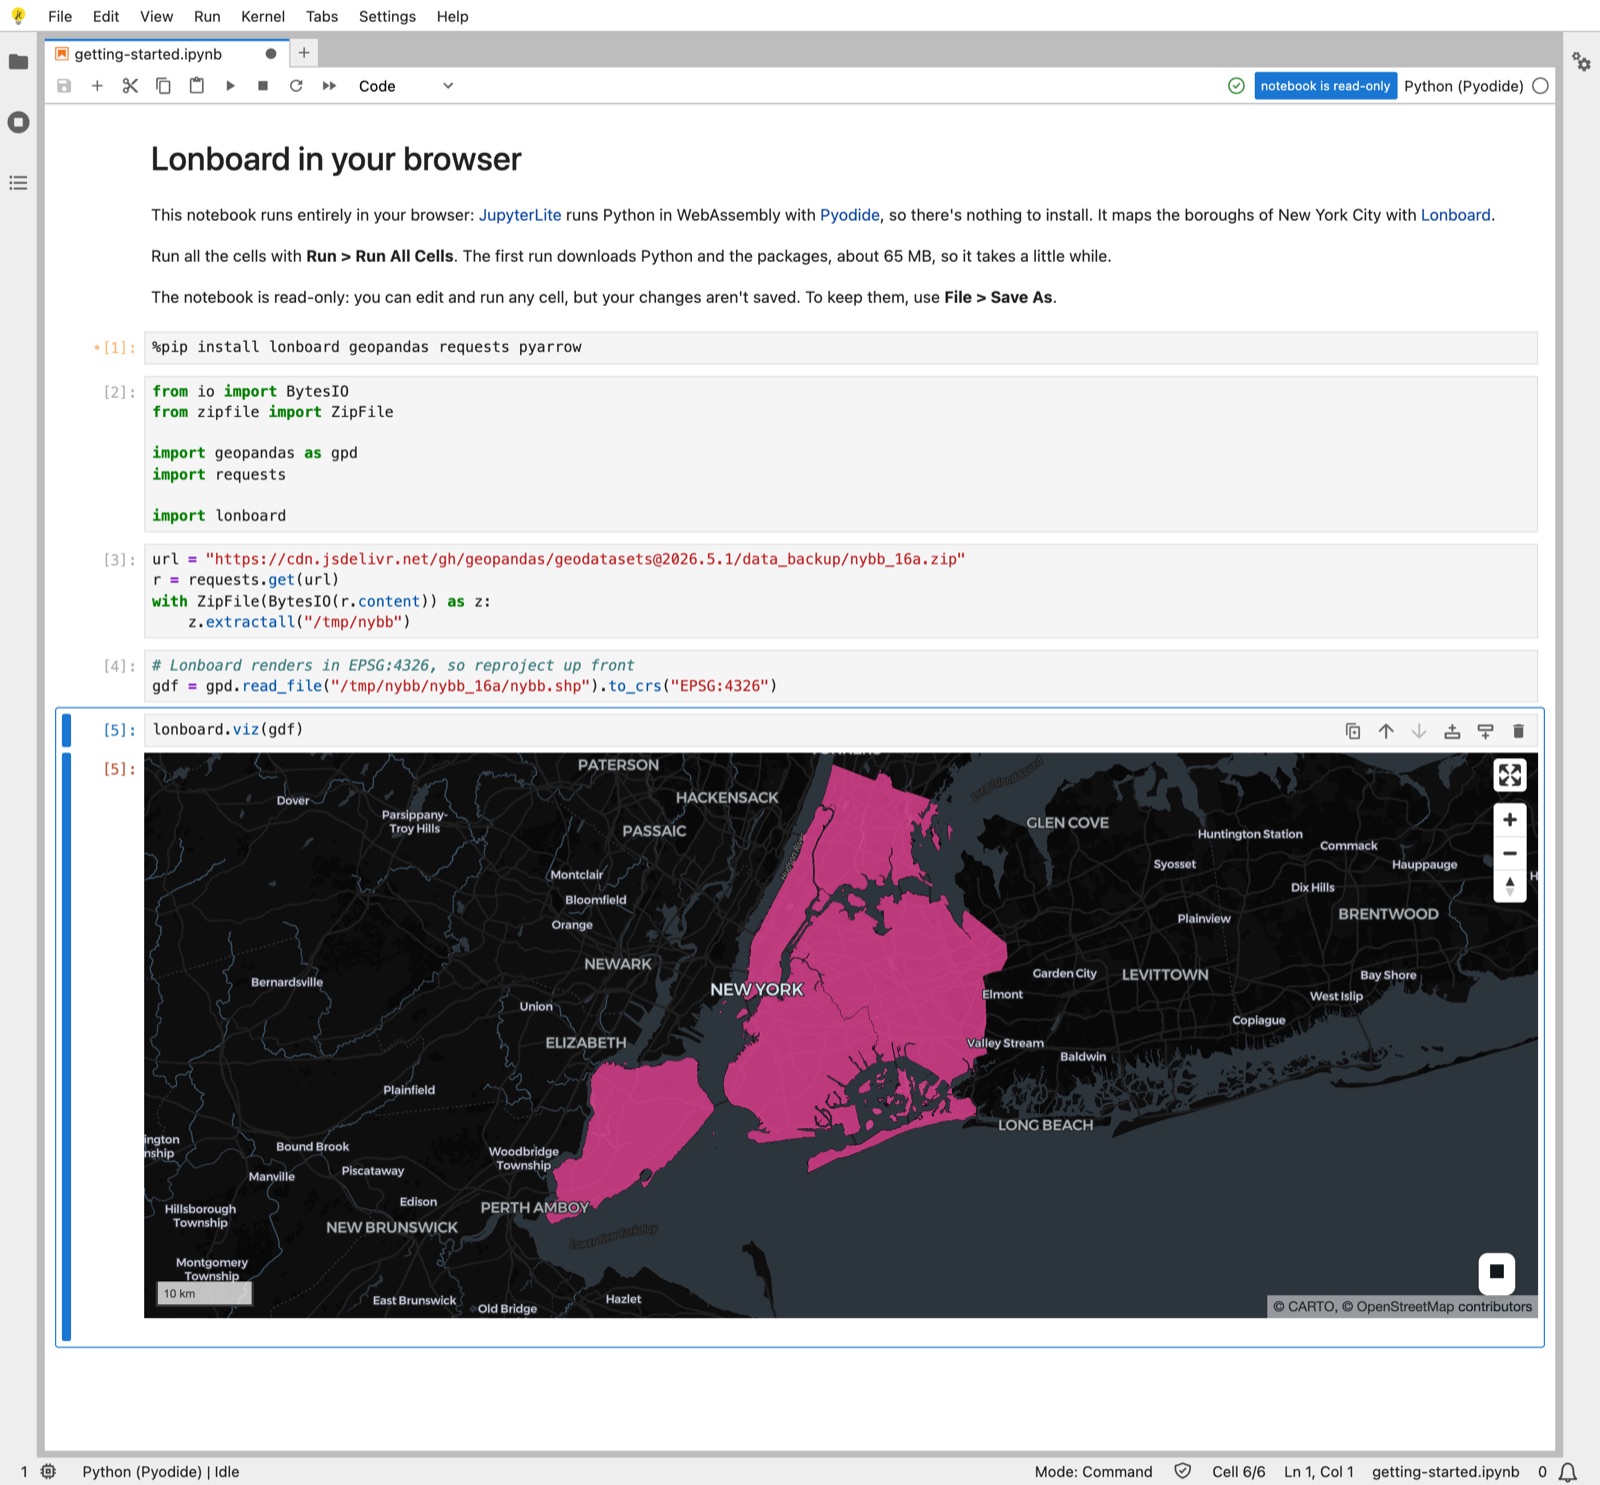Move cell 5 down
This screenshot has width=1600, height=1485.
(1419, 731)
